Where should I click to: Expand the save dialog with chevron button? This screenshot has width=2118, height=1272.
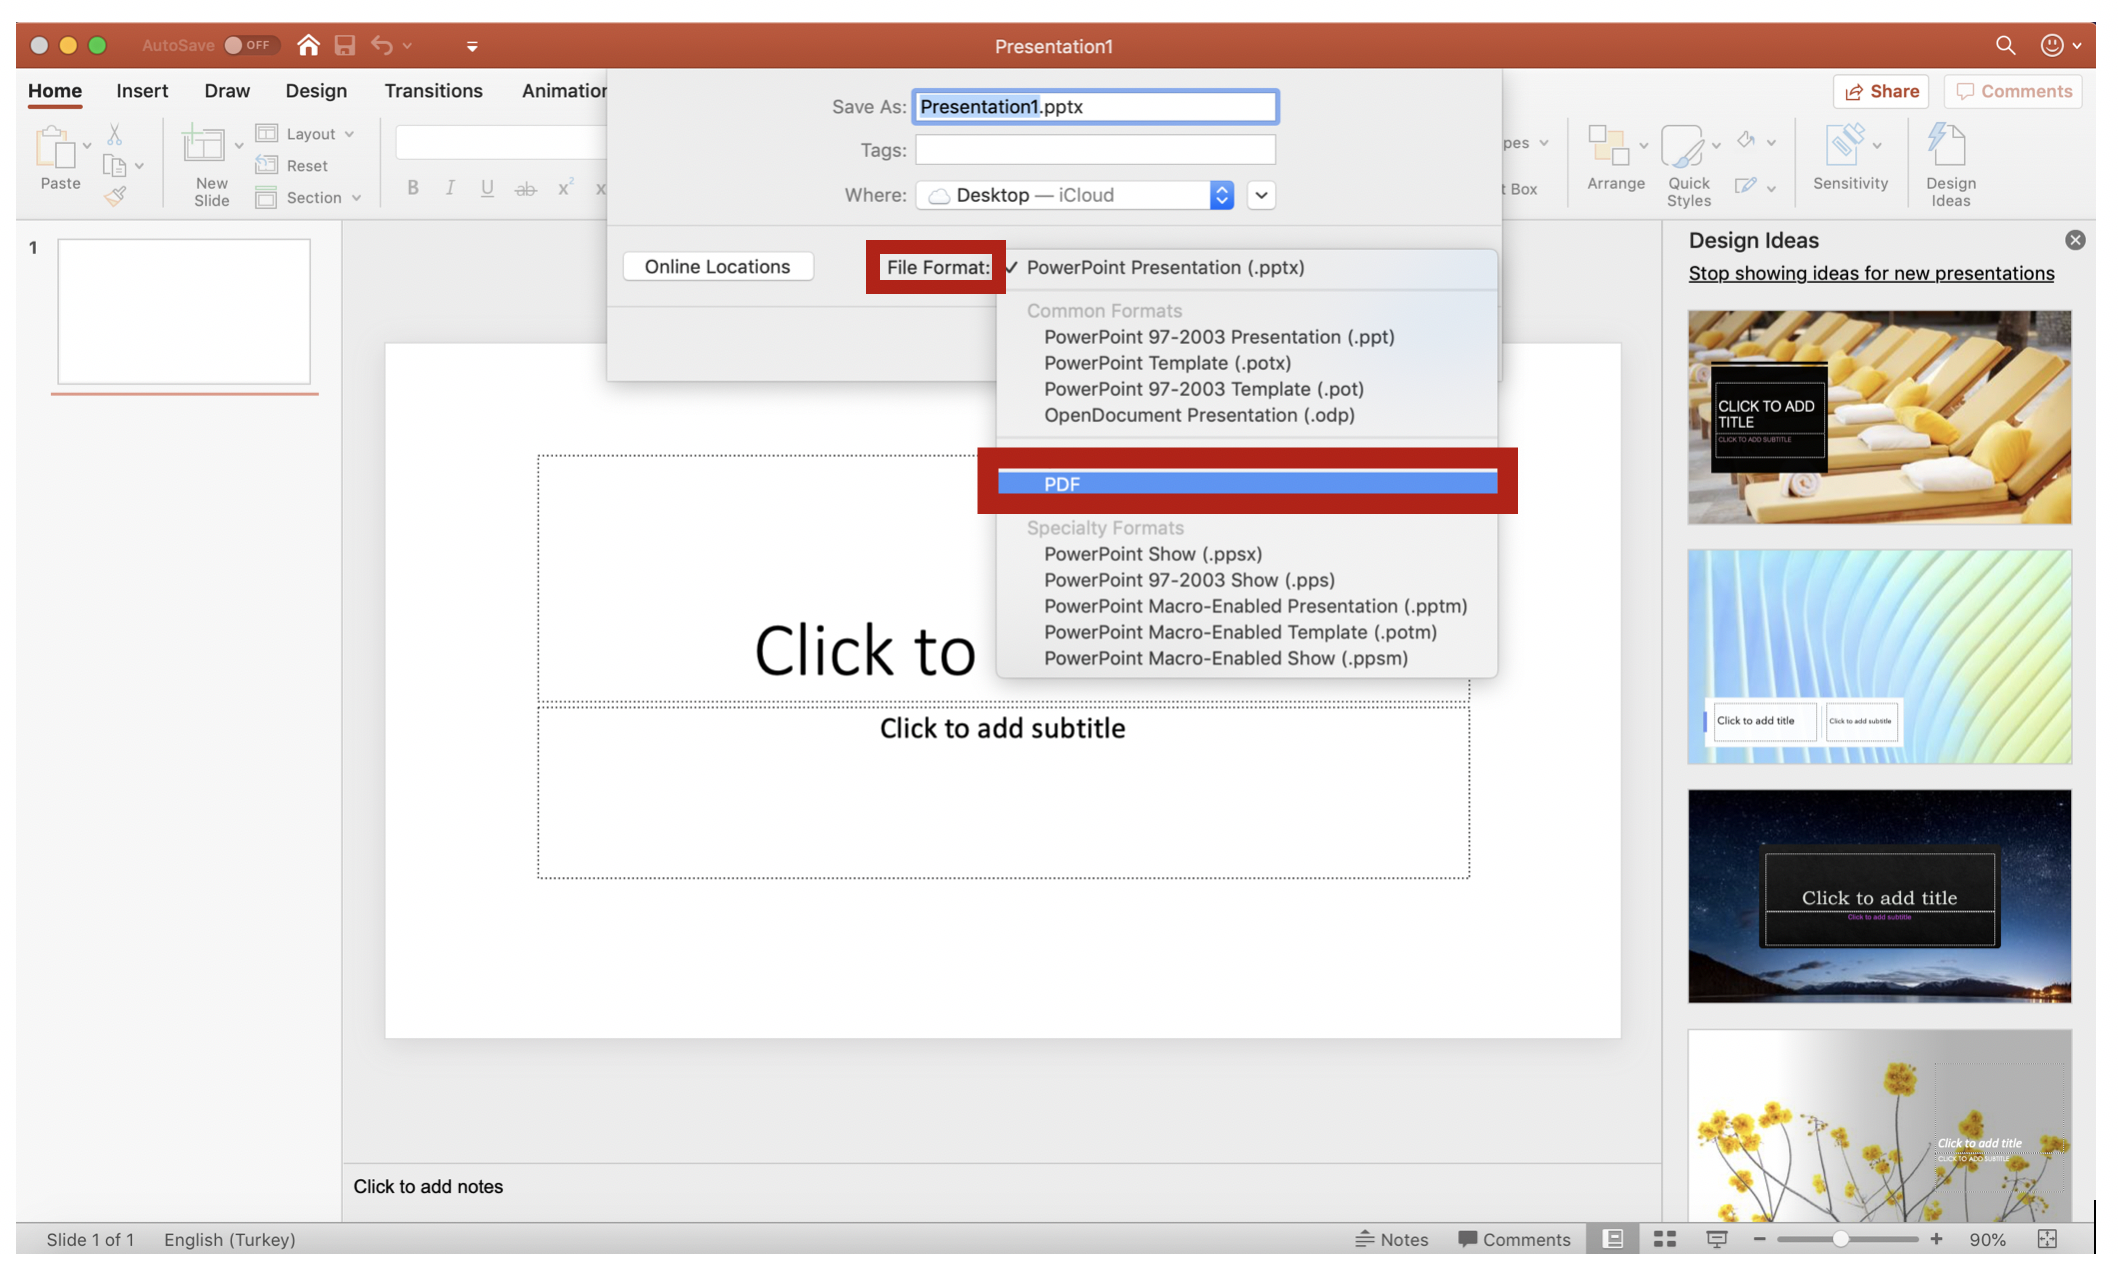[x=1261, y=195]
